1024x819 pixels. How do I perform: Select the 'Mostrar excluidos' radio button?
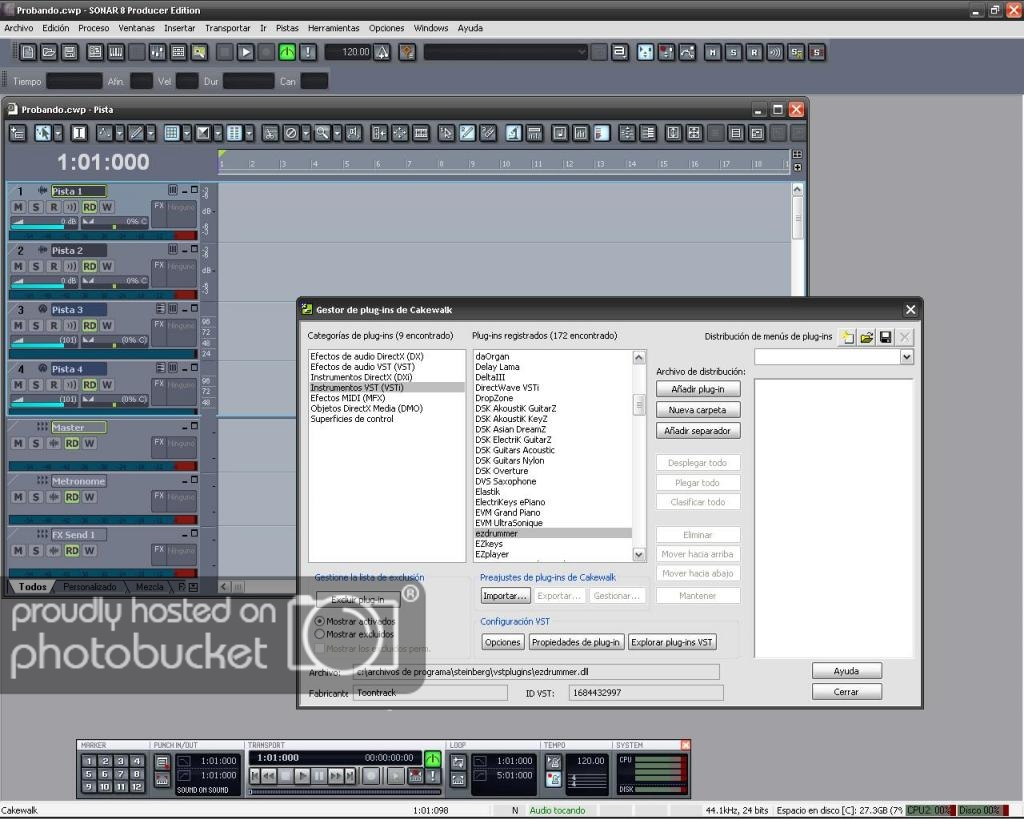320,634
